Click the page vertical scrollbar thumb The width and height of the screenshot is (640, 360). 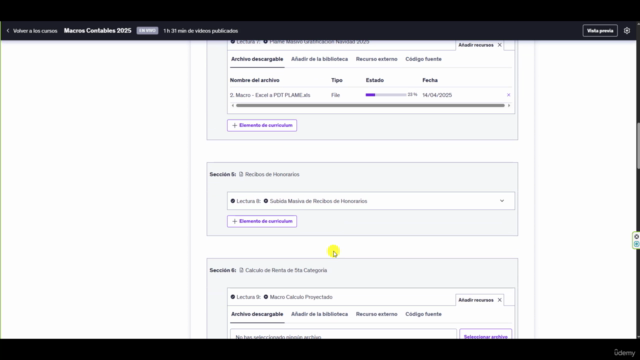(x=638, y=145)
